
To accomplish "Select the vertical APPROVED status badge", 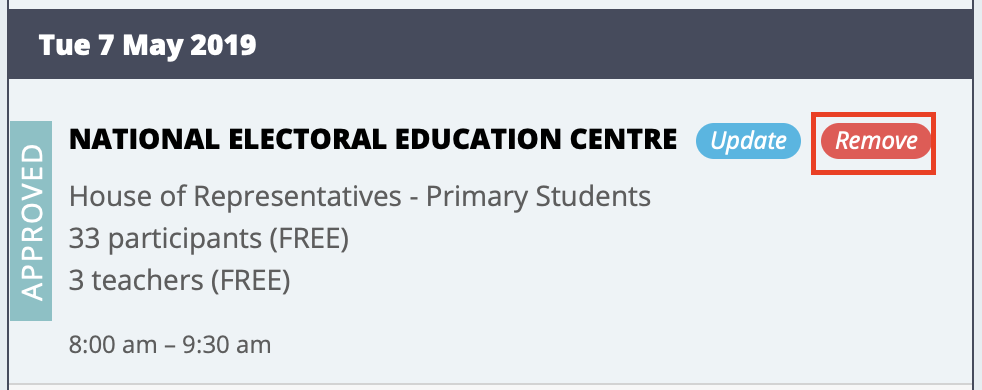I will click(31, 221).
